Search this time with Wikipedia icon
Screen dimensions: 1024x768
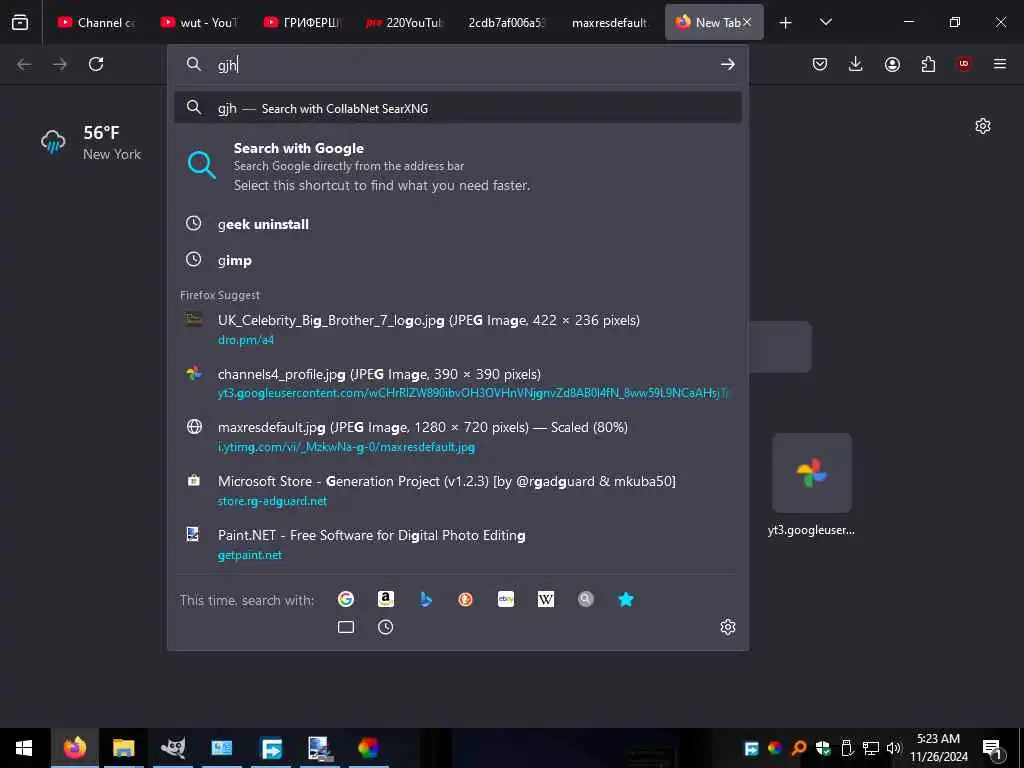point(546,599)
